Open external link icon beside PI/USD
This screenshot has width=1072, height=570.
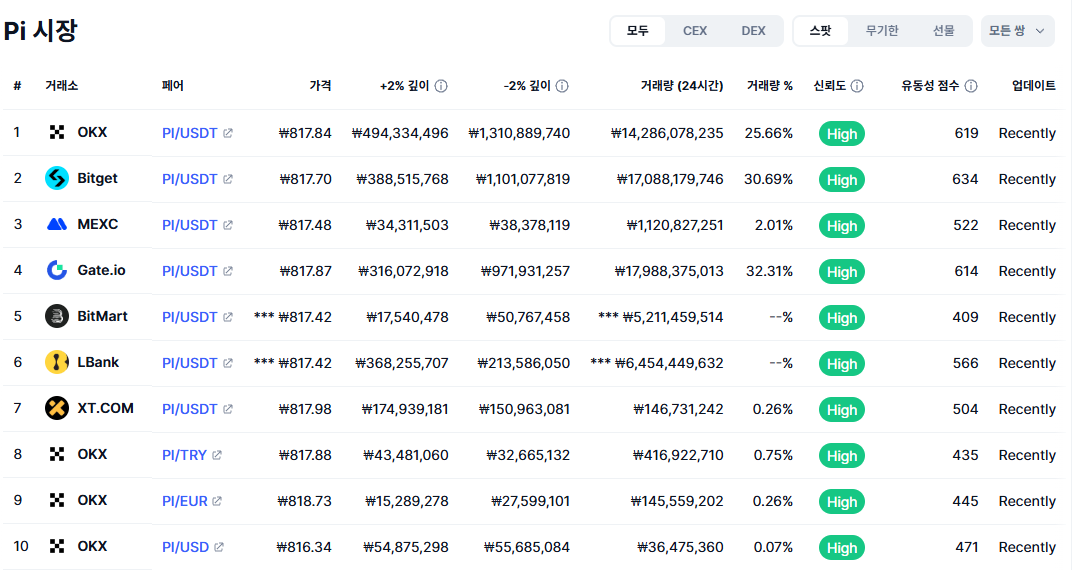(219, 547)
